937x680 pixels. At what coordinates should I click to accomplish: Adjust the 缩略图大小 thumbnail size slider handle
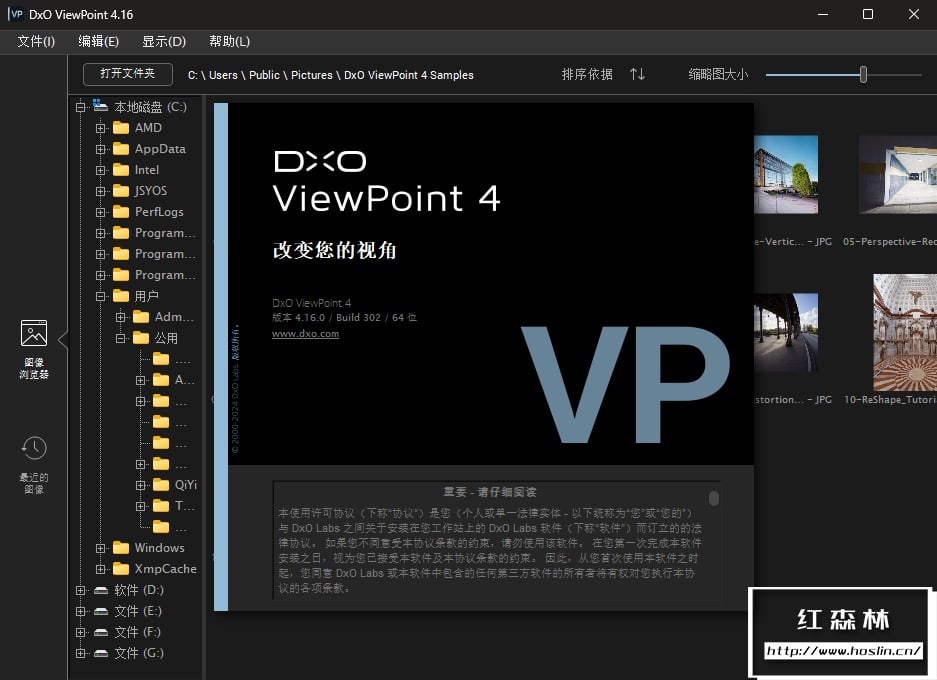[x=863, y=75]
